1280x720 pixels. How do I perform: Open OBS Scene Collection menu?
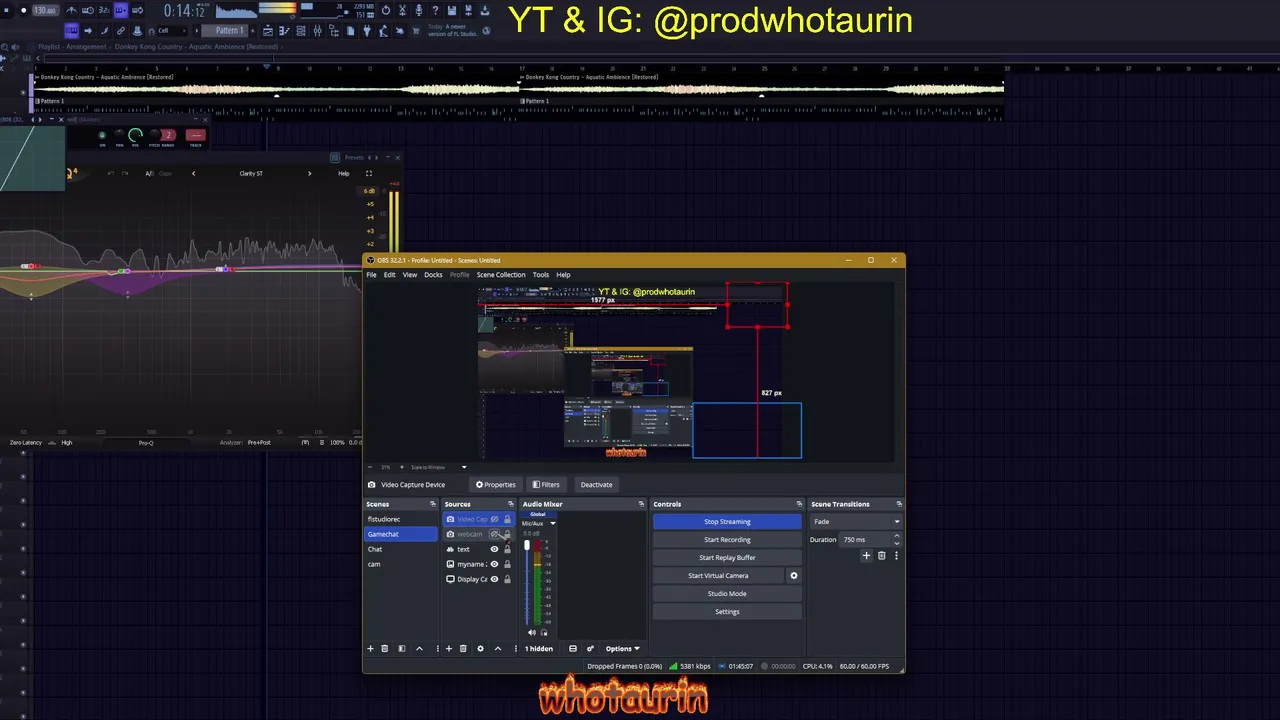(x=501, y=275)
